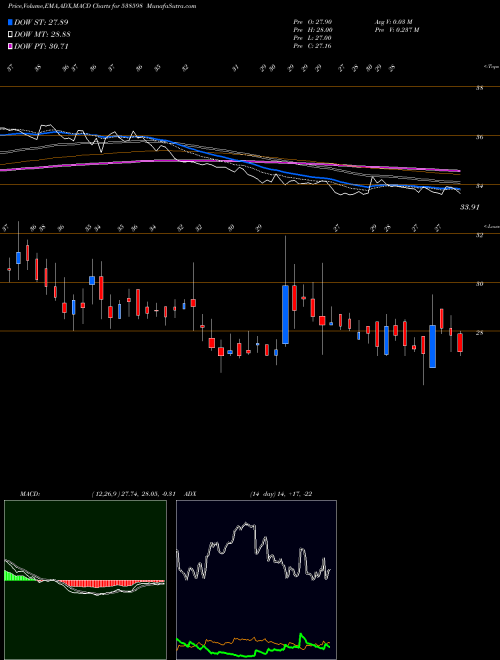
Task: Click the 'Pre L: 27.00' value
Action: (313, 38)
